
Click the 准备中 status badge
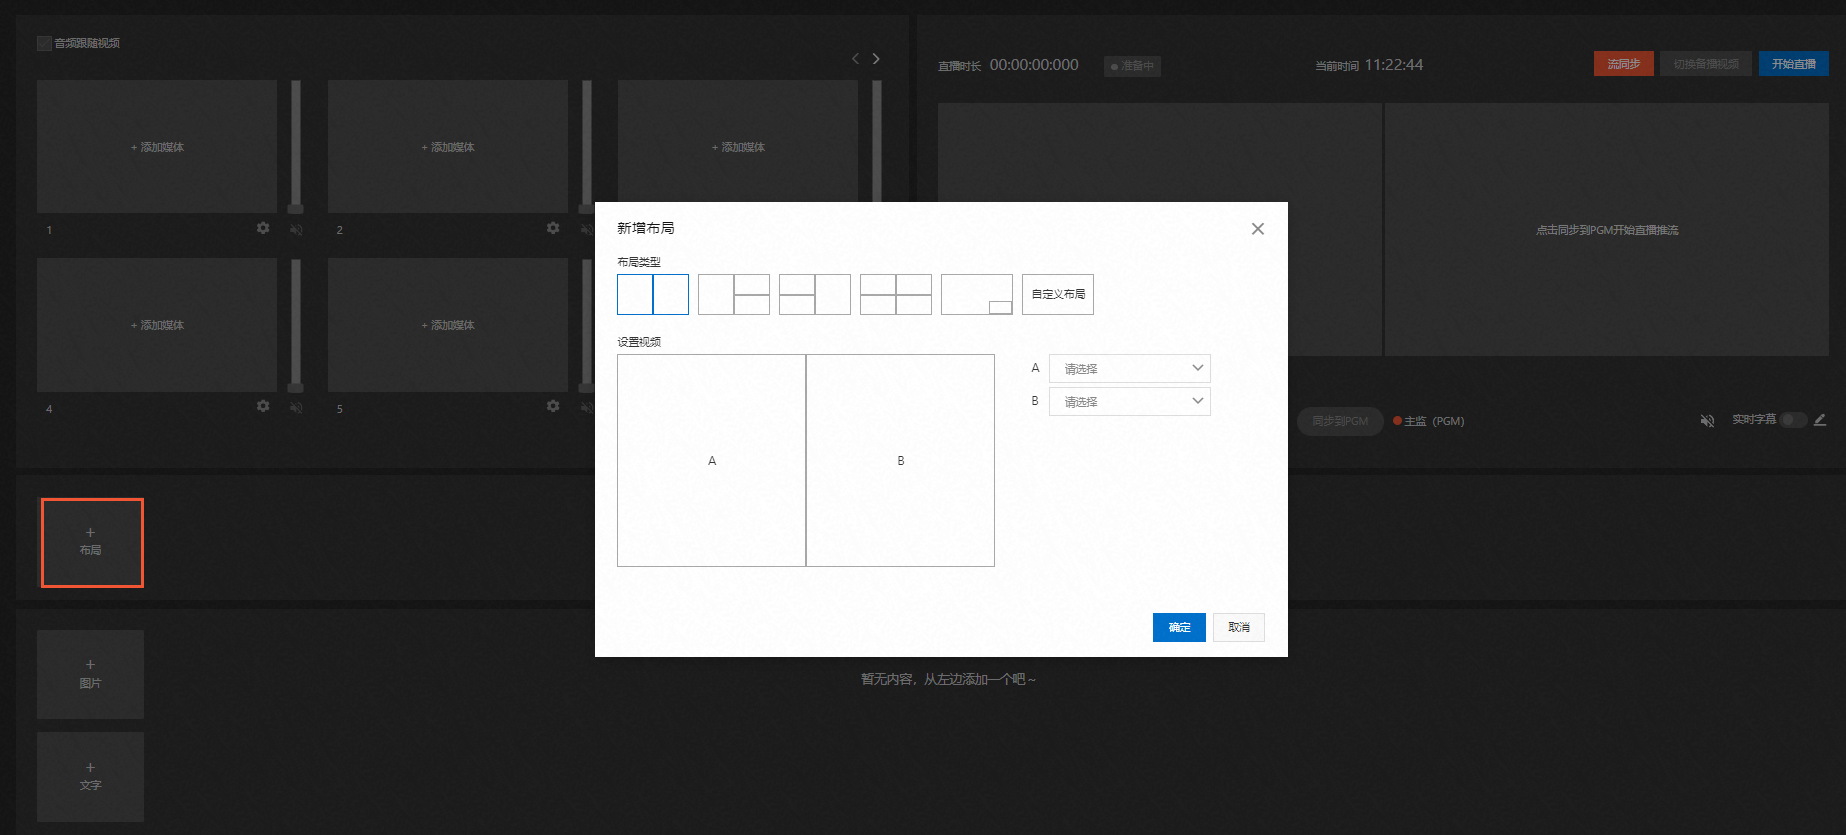tap(1132, 66)
